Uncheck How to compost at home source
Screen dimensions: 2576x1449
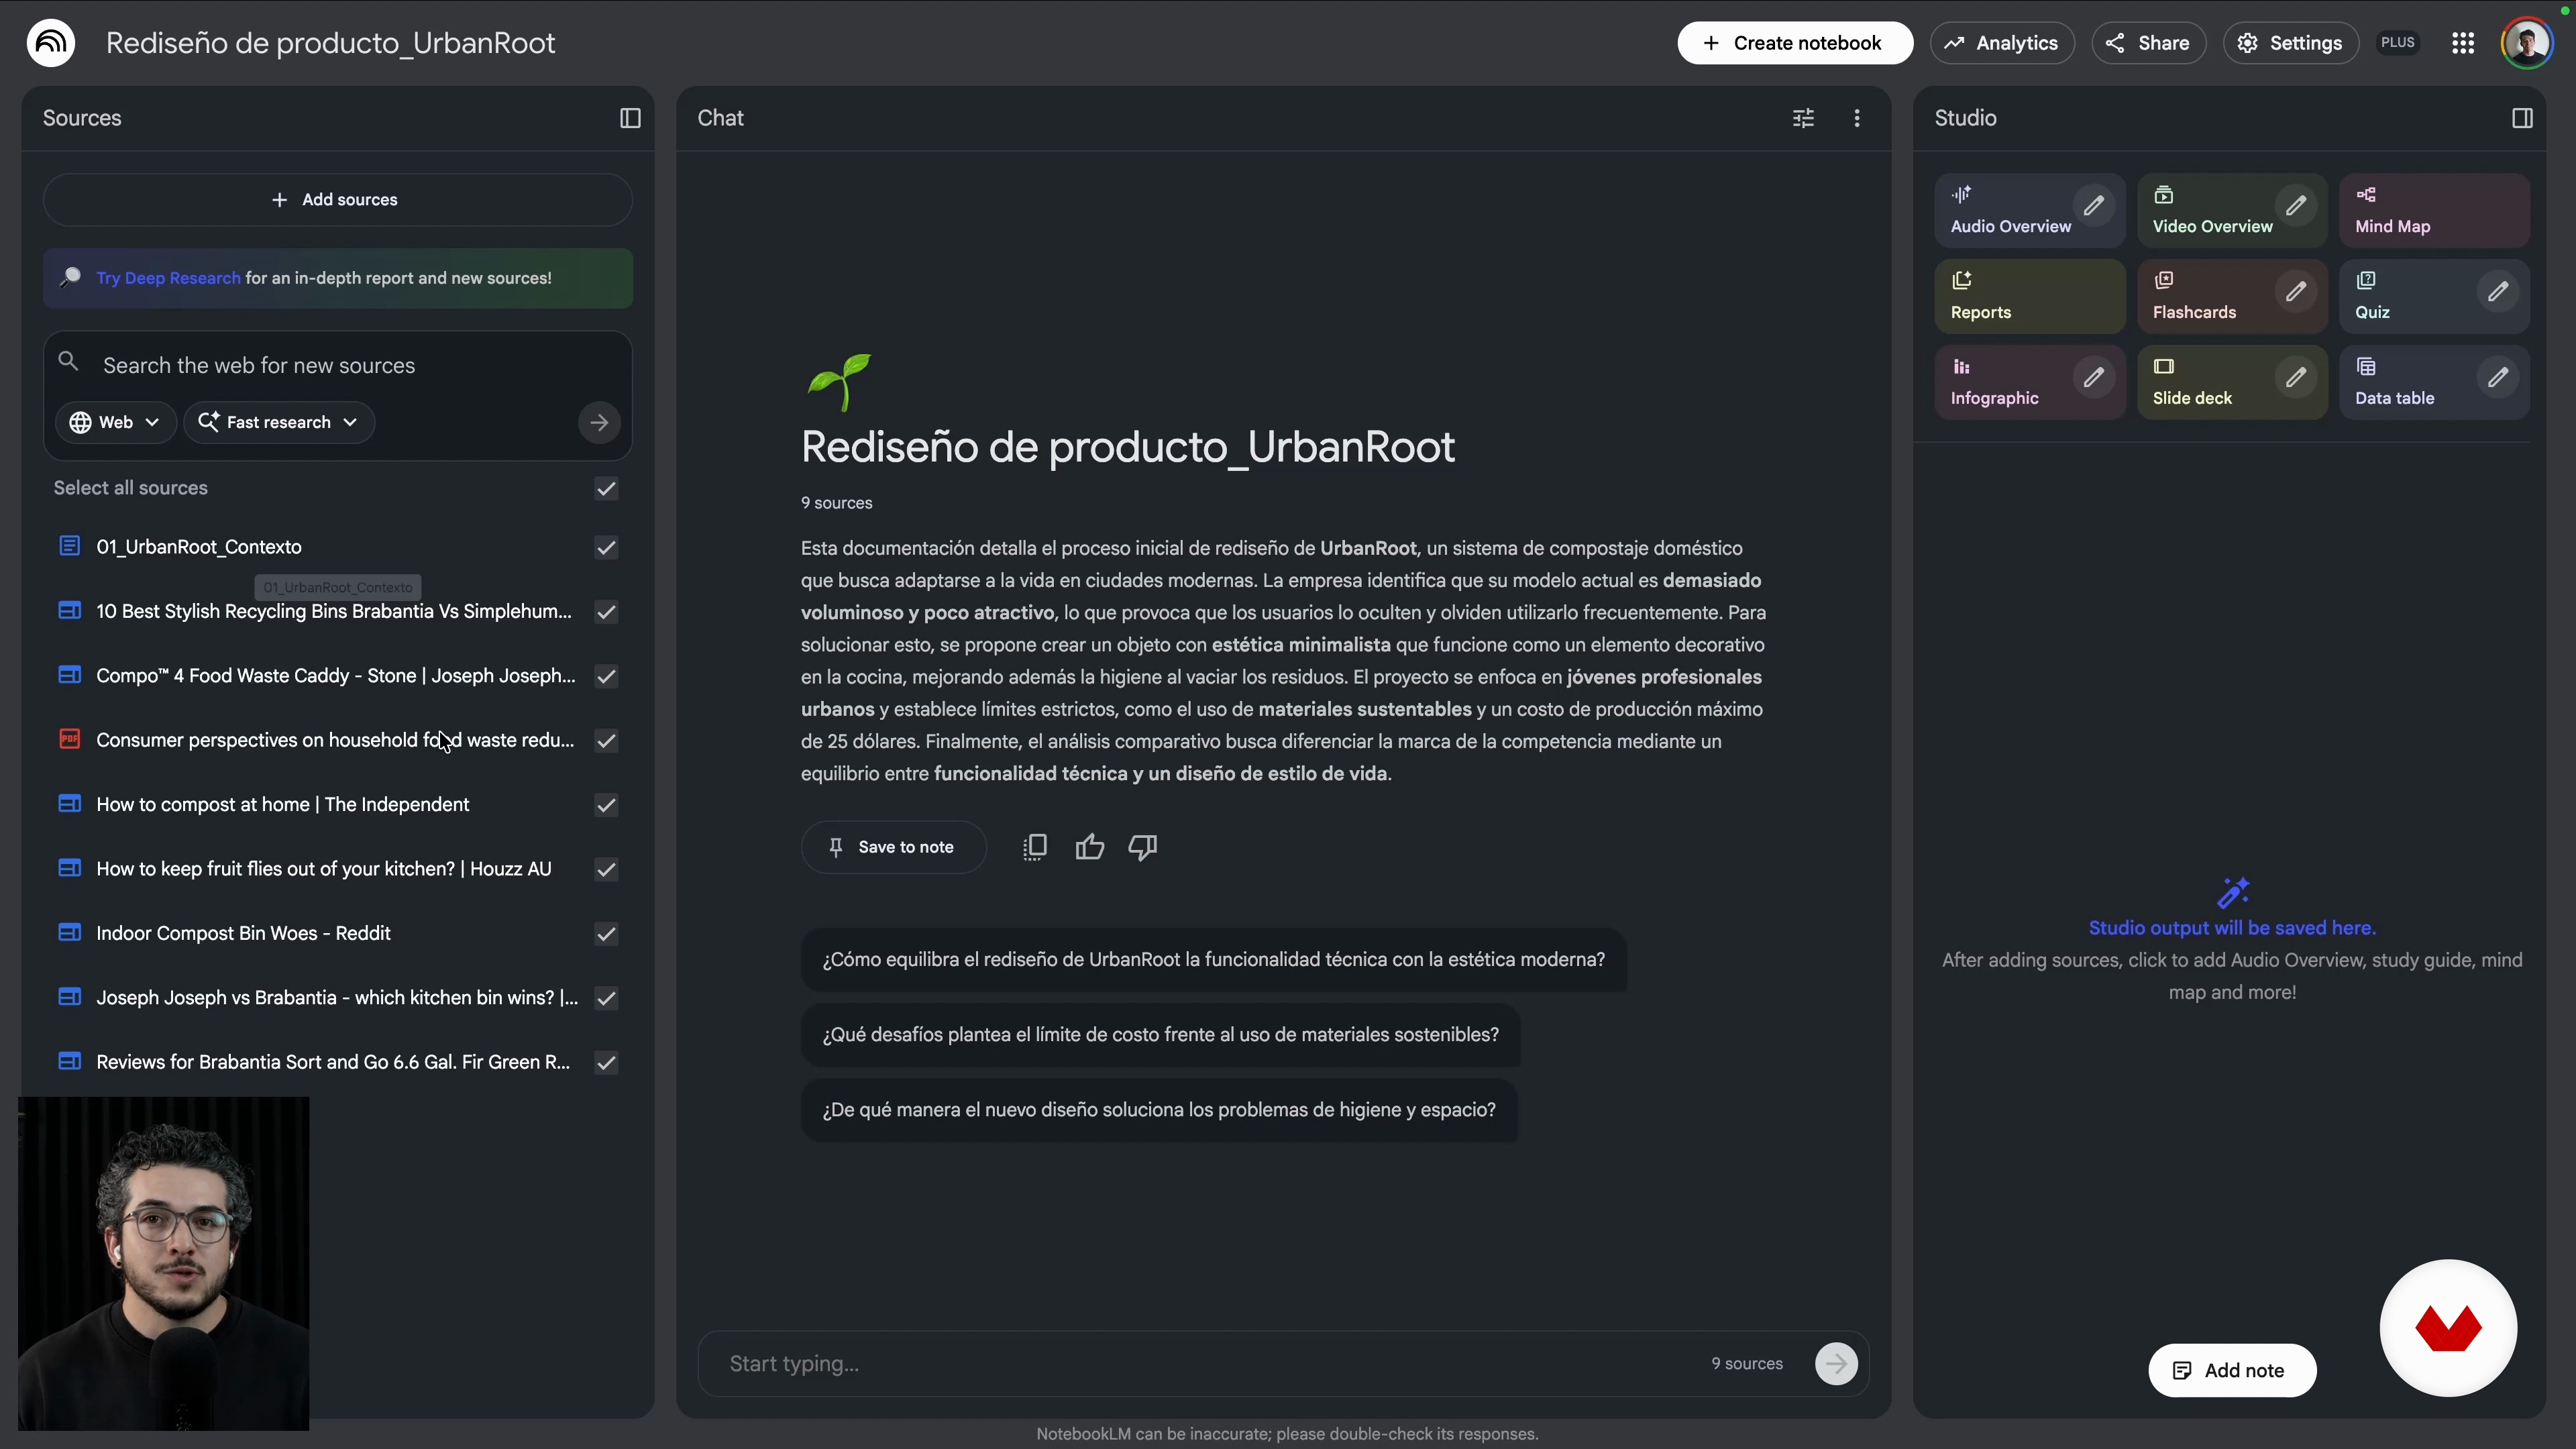(606, 805)
